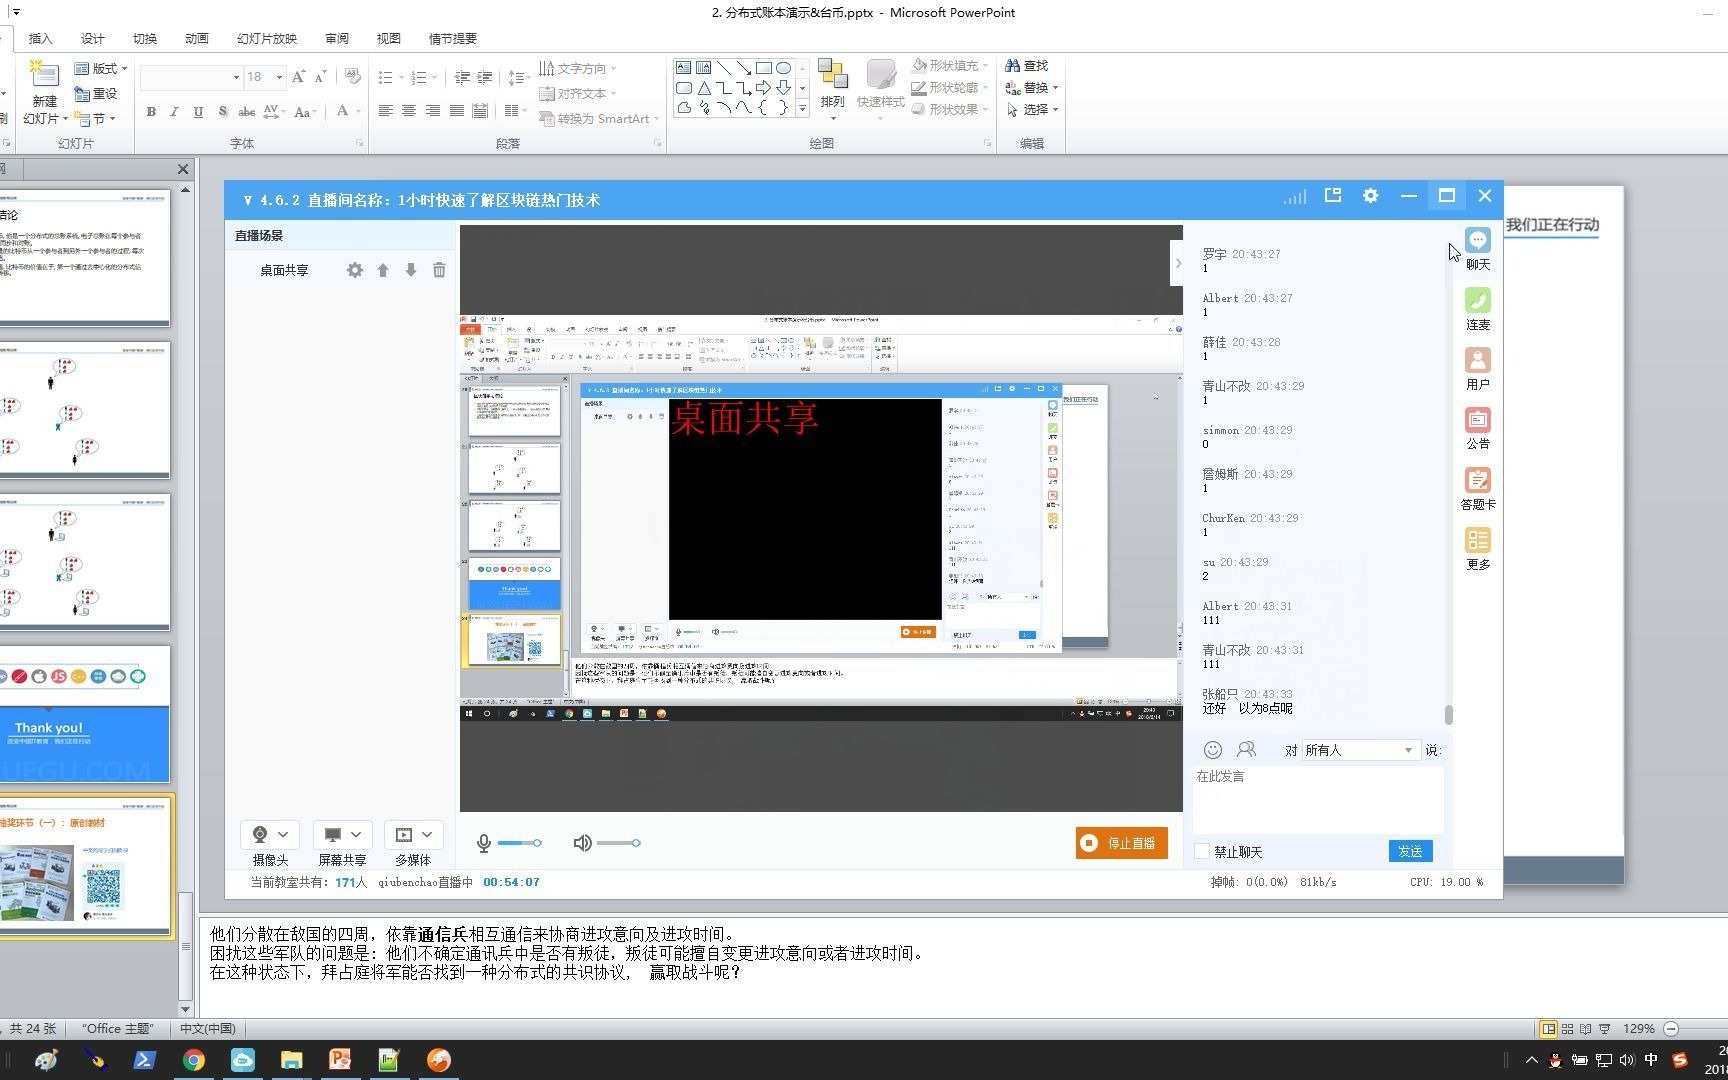Image resolution: width=1728 pixels, height=1080 pixels.
Task: Toggle the 禁止聊天 checkbox
Action: pyautogui.click(x=1202, y=852)
